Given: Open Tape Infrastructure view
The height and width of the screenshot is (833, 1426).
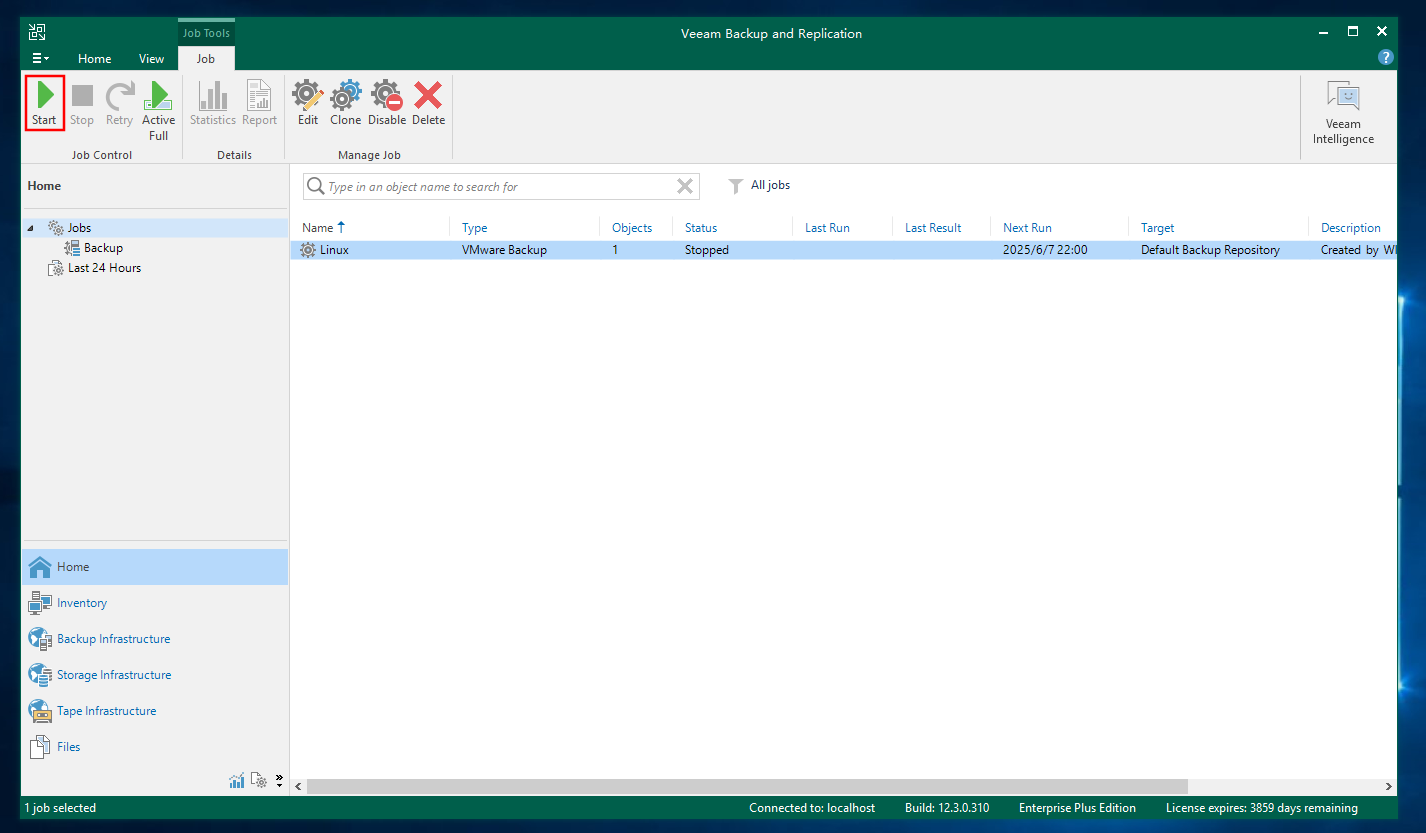Looking at the screenshot, I should click(154, 711).
